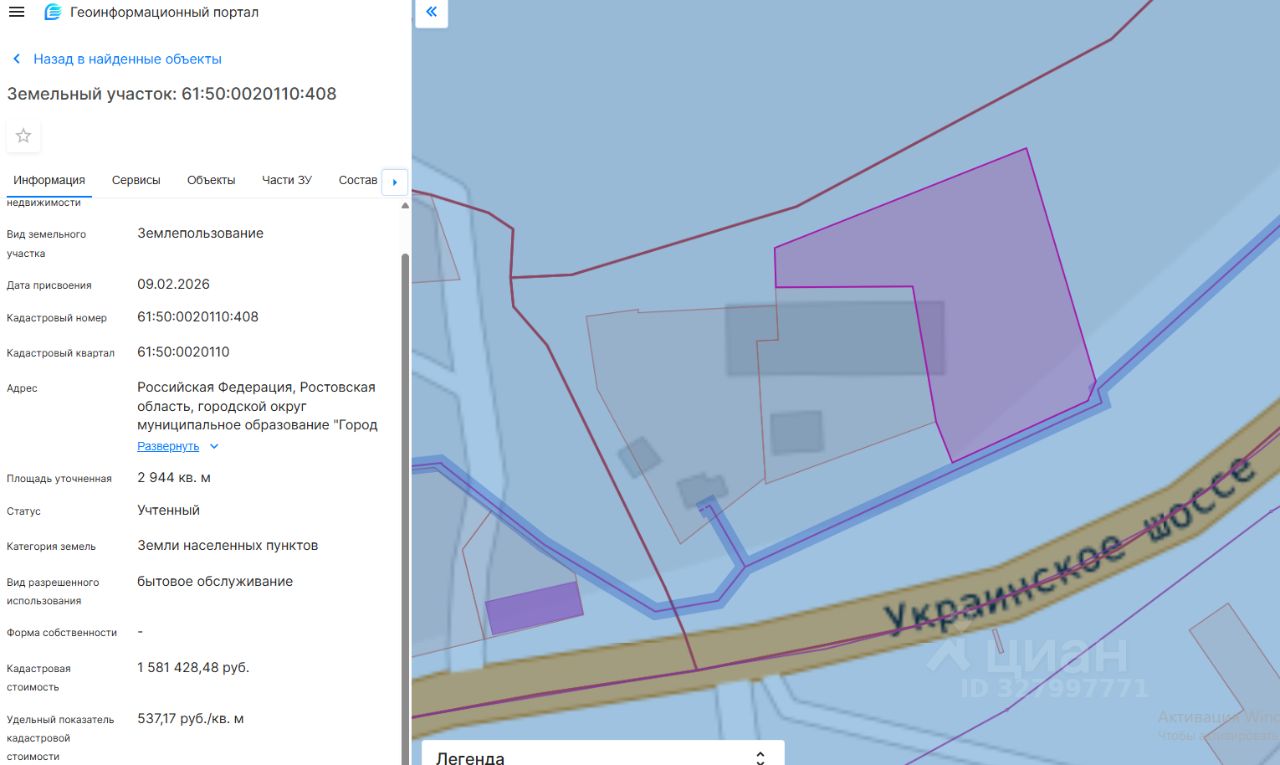The image size is (1280, 765).
Task: Click the Геоинформационный портал title
Action: [164, 12]
